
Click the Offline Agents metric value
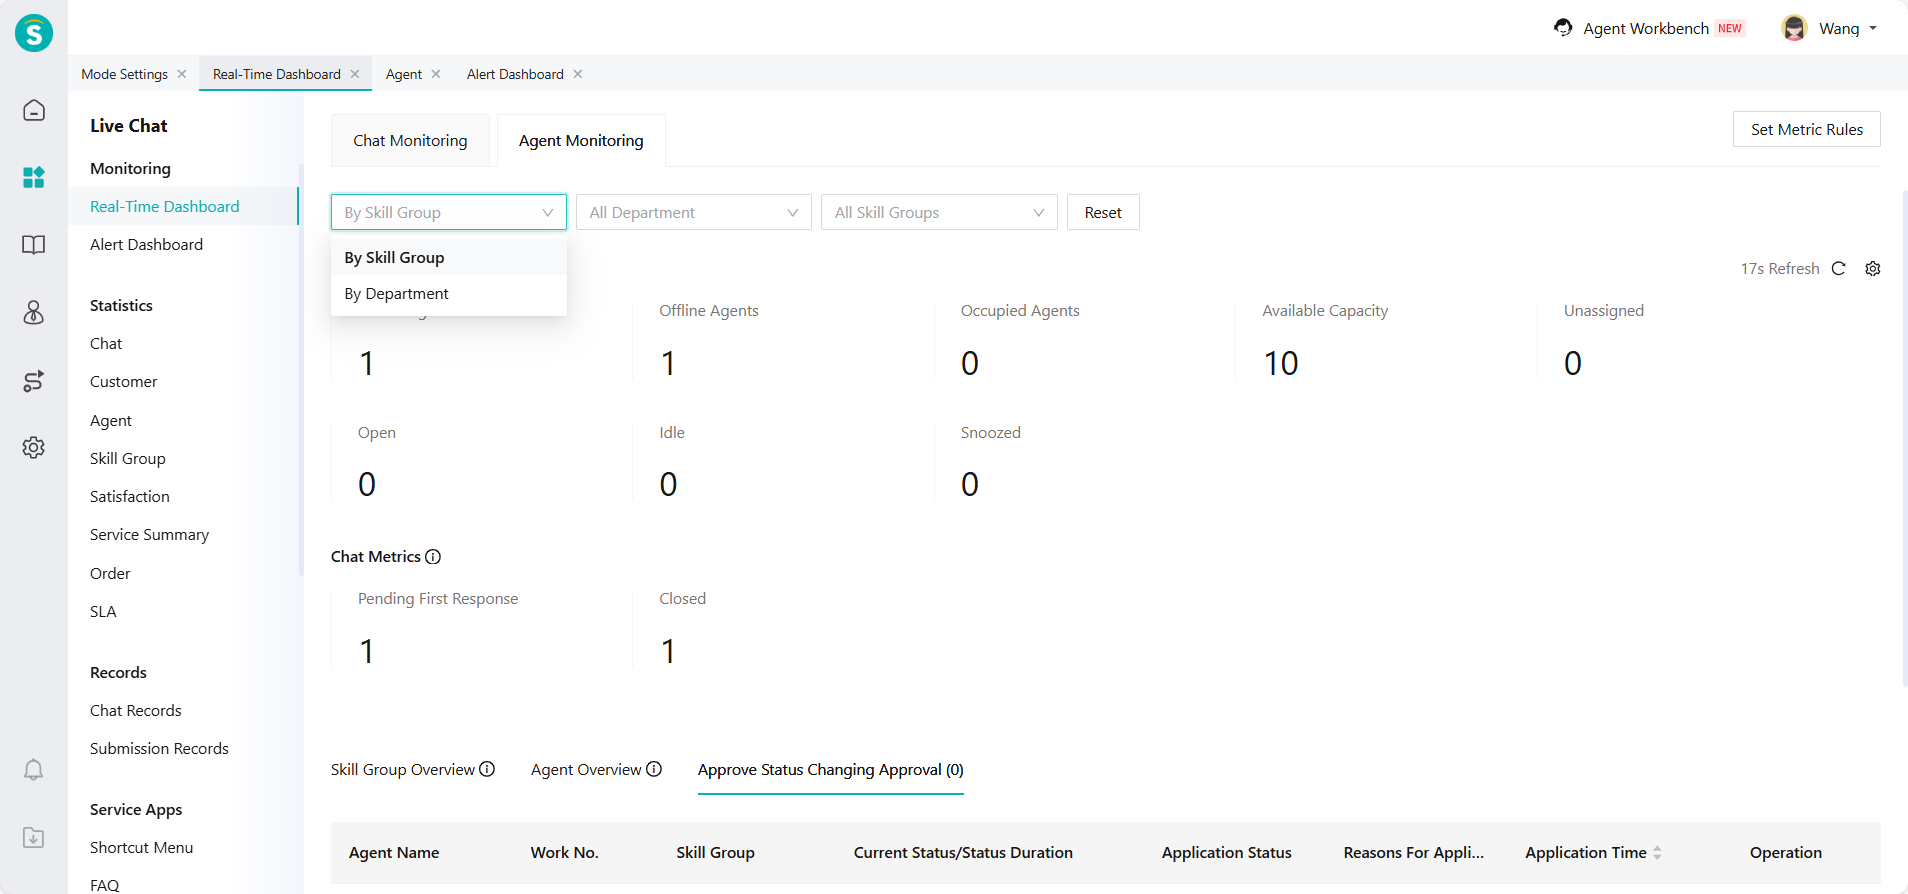(668, 363)
